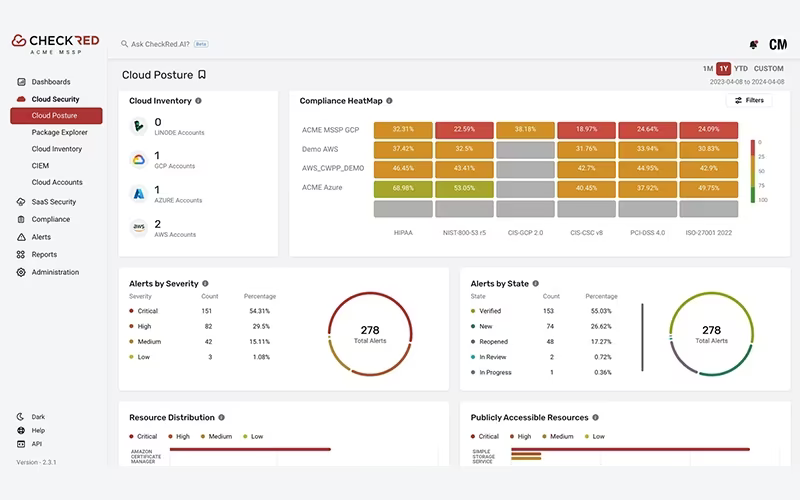800x500 pixels.
Task: Expand the Cloud Security menu
Action: point(55,99)
